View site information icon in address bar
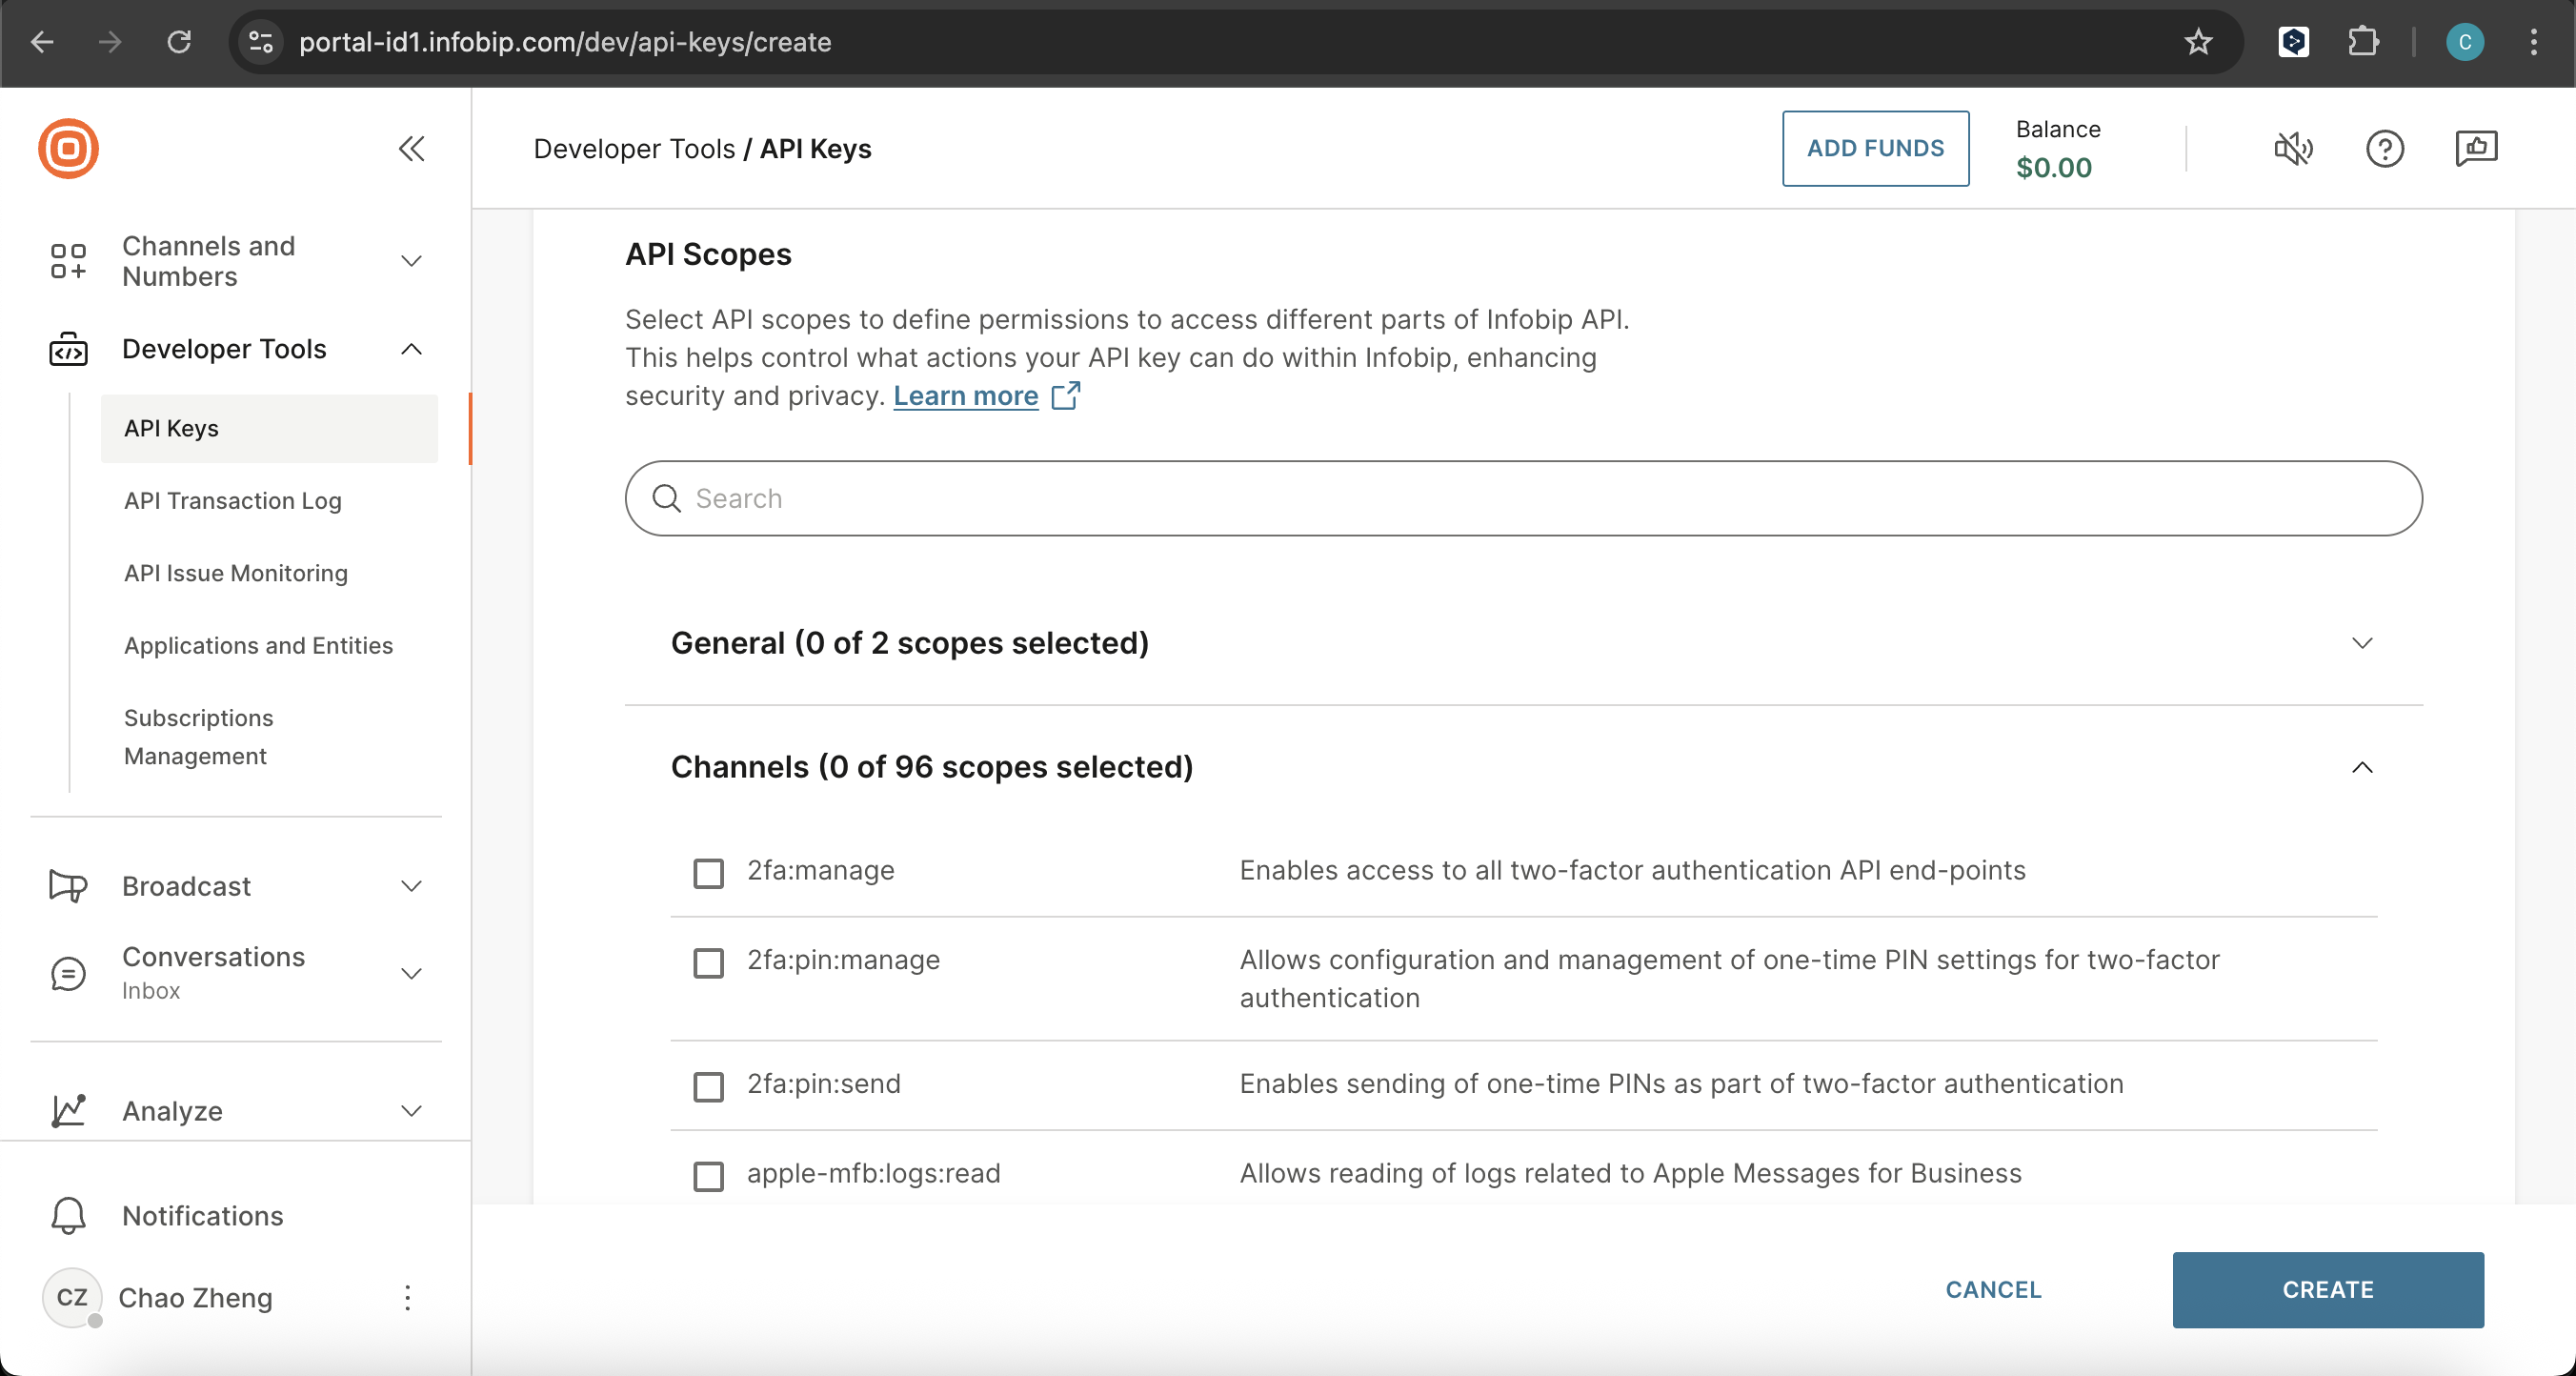 (x=261, y=42)
